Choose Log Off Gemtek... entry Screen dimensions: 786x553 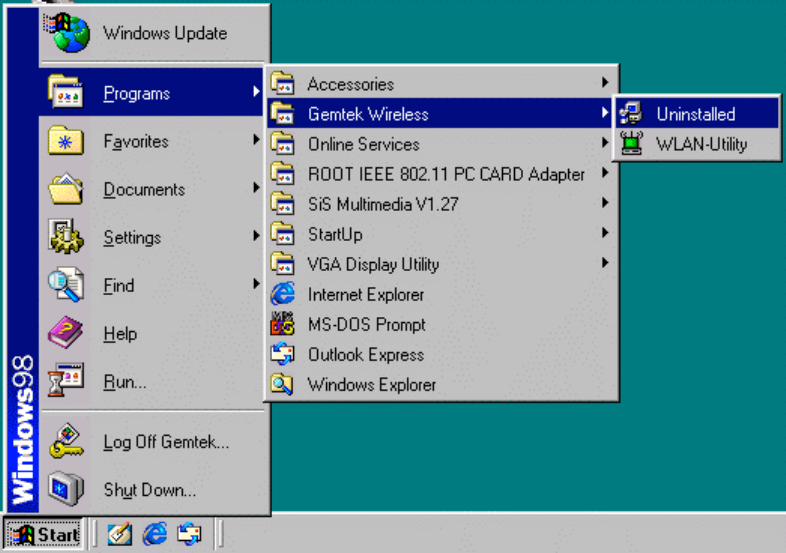pyautogui.click(x=151, y=442)
